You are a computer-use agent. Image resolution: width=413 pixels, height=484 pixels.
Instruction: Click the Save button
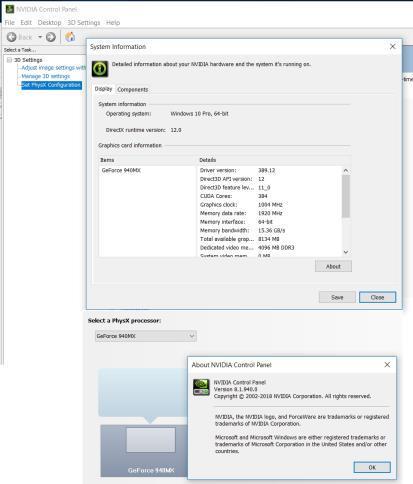coord(337,297)
